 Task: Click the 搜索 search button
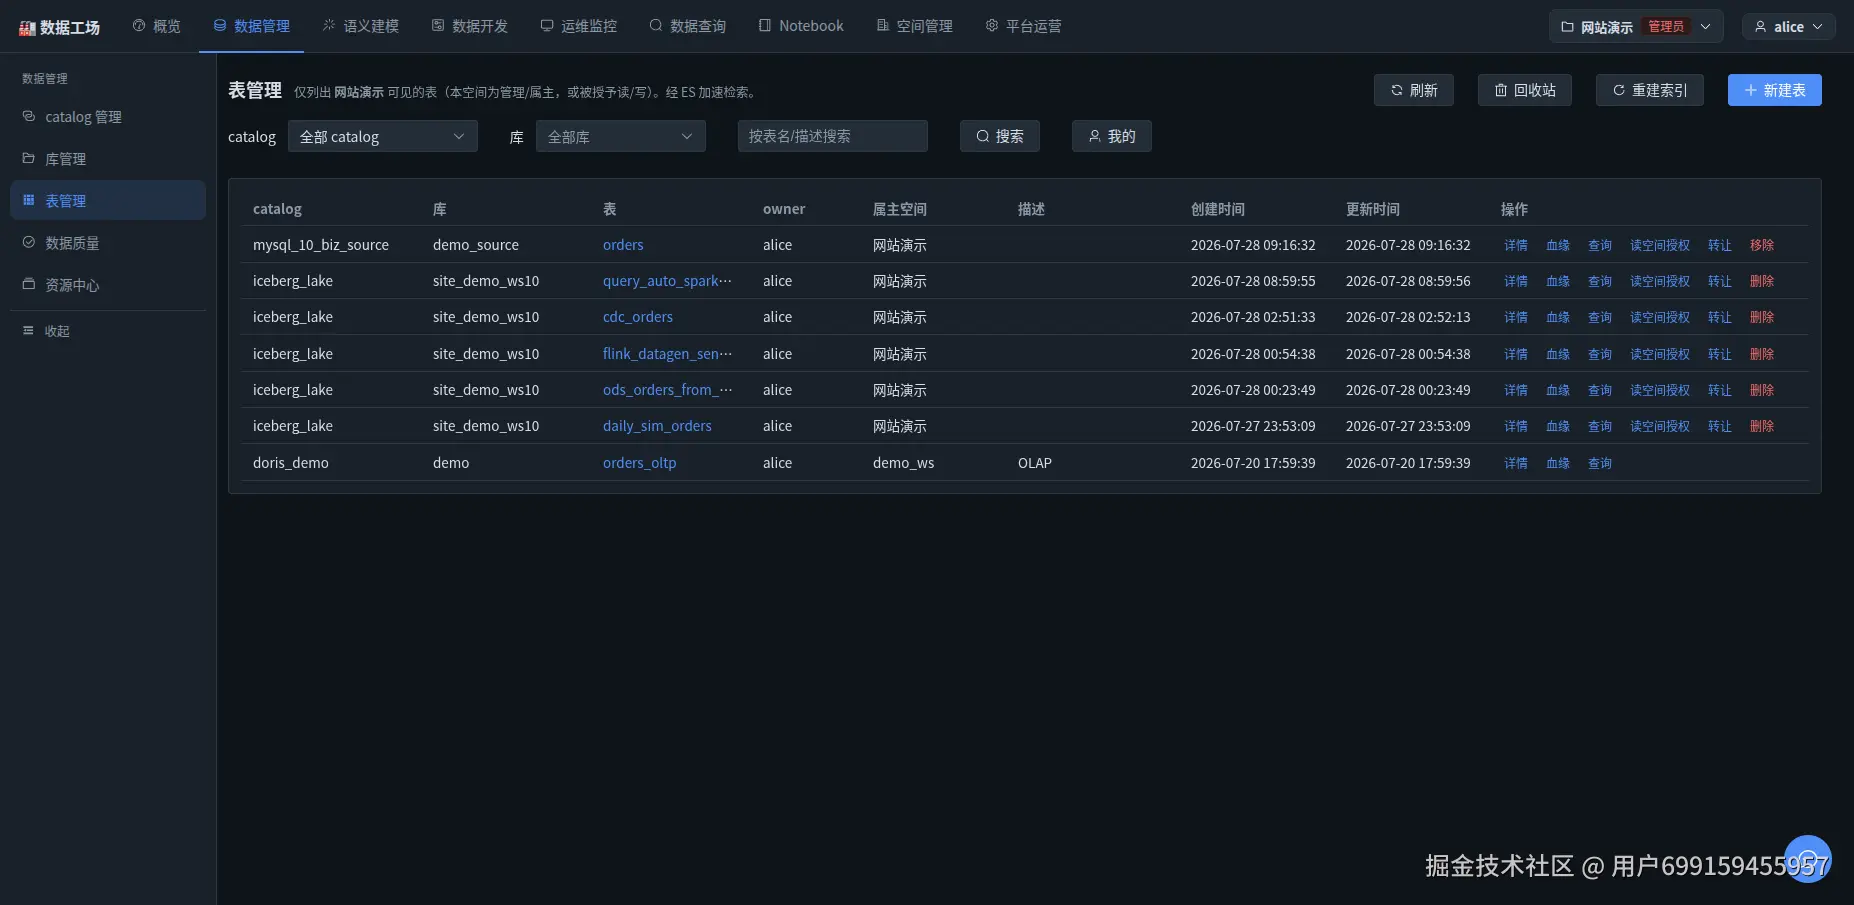point(1000,136)
